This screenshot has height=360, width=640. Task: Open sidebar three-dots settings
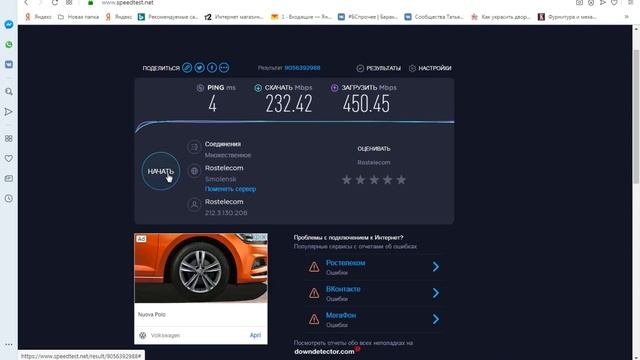(9, 344)
